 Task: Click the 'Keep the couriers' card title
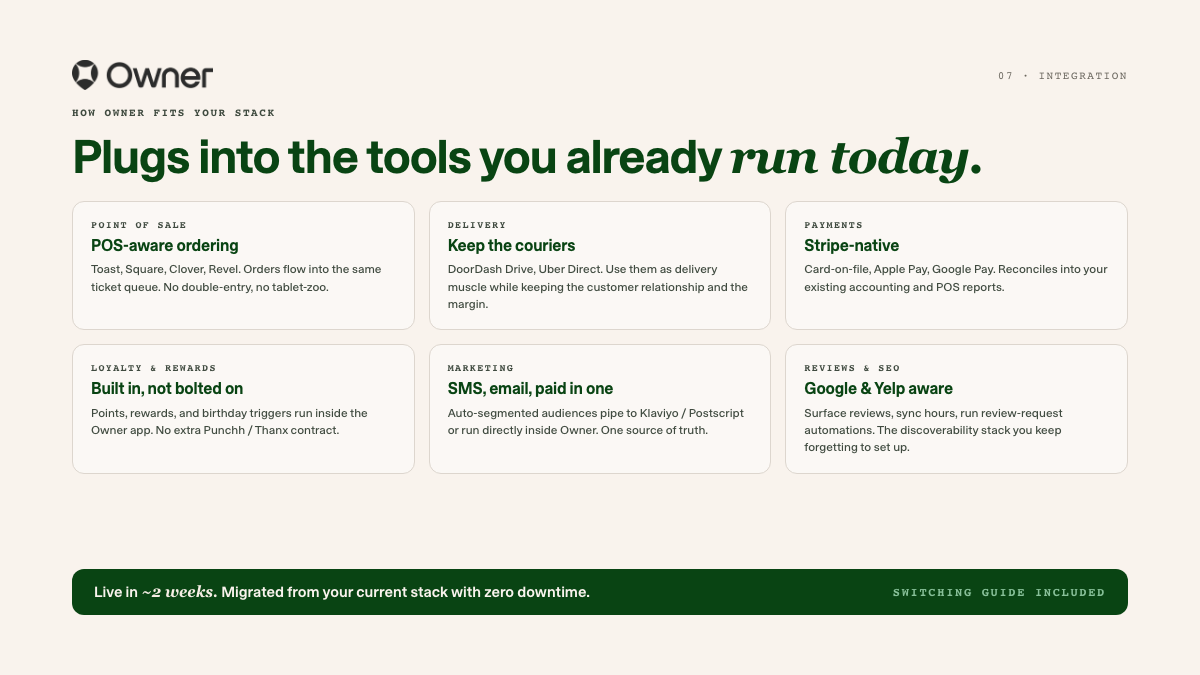[x=512, y=245]
